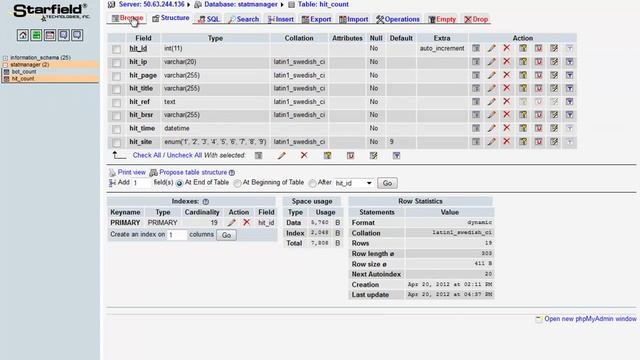640x360 pixels.
Task: Click the Empty table tab
Action: click(x=442, y=19)
